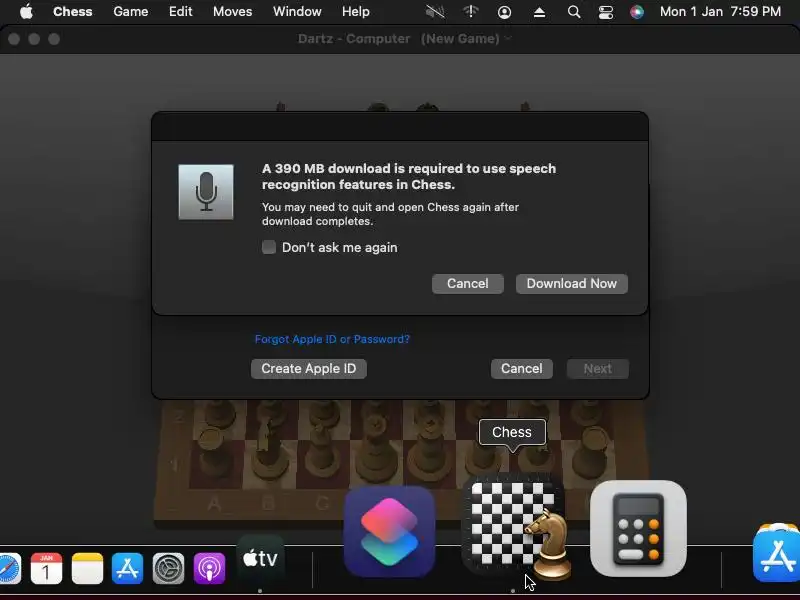Activate Siri from the menu bar
Viewport: 800px width, 600px height.
tap(636, 12)
